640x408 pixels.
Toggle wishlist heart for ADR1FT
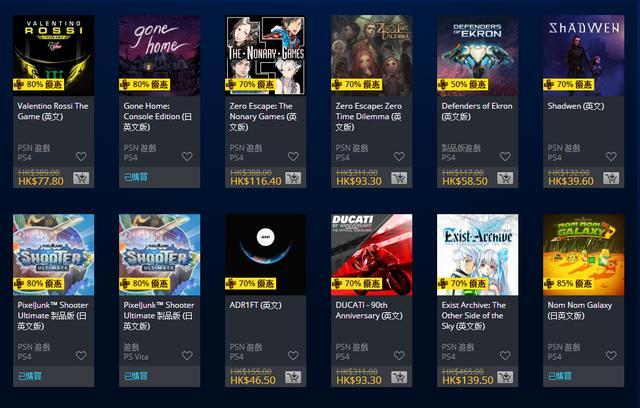[x=293, y=355]
